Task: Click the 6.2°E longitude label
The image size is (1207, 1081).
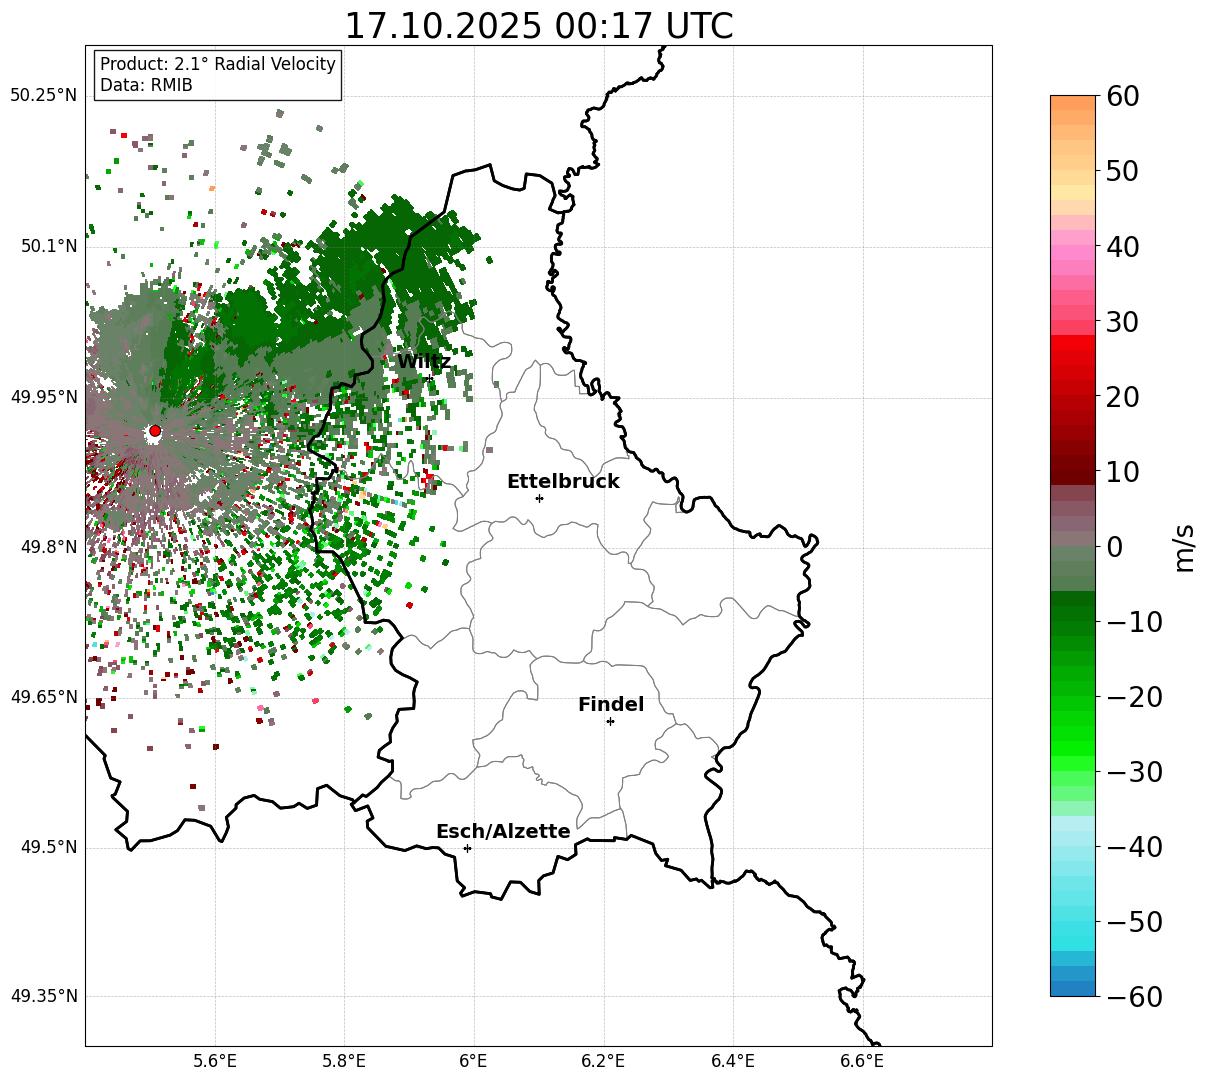Action: [604, 1060]
